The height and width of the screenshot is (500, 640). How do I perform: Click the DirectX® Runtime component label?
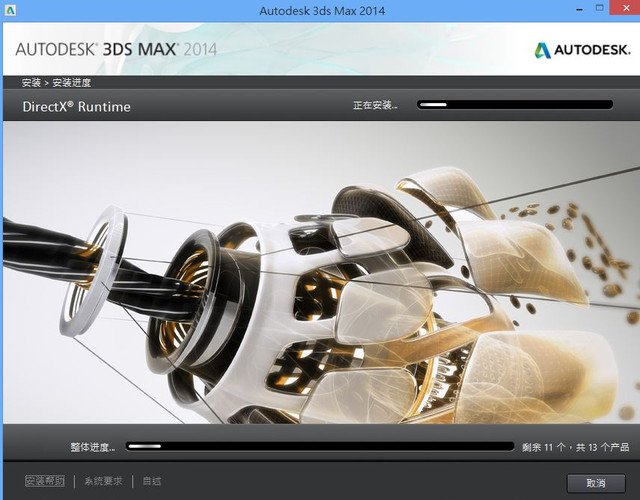point(77,107)
